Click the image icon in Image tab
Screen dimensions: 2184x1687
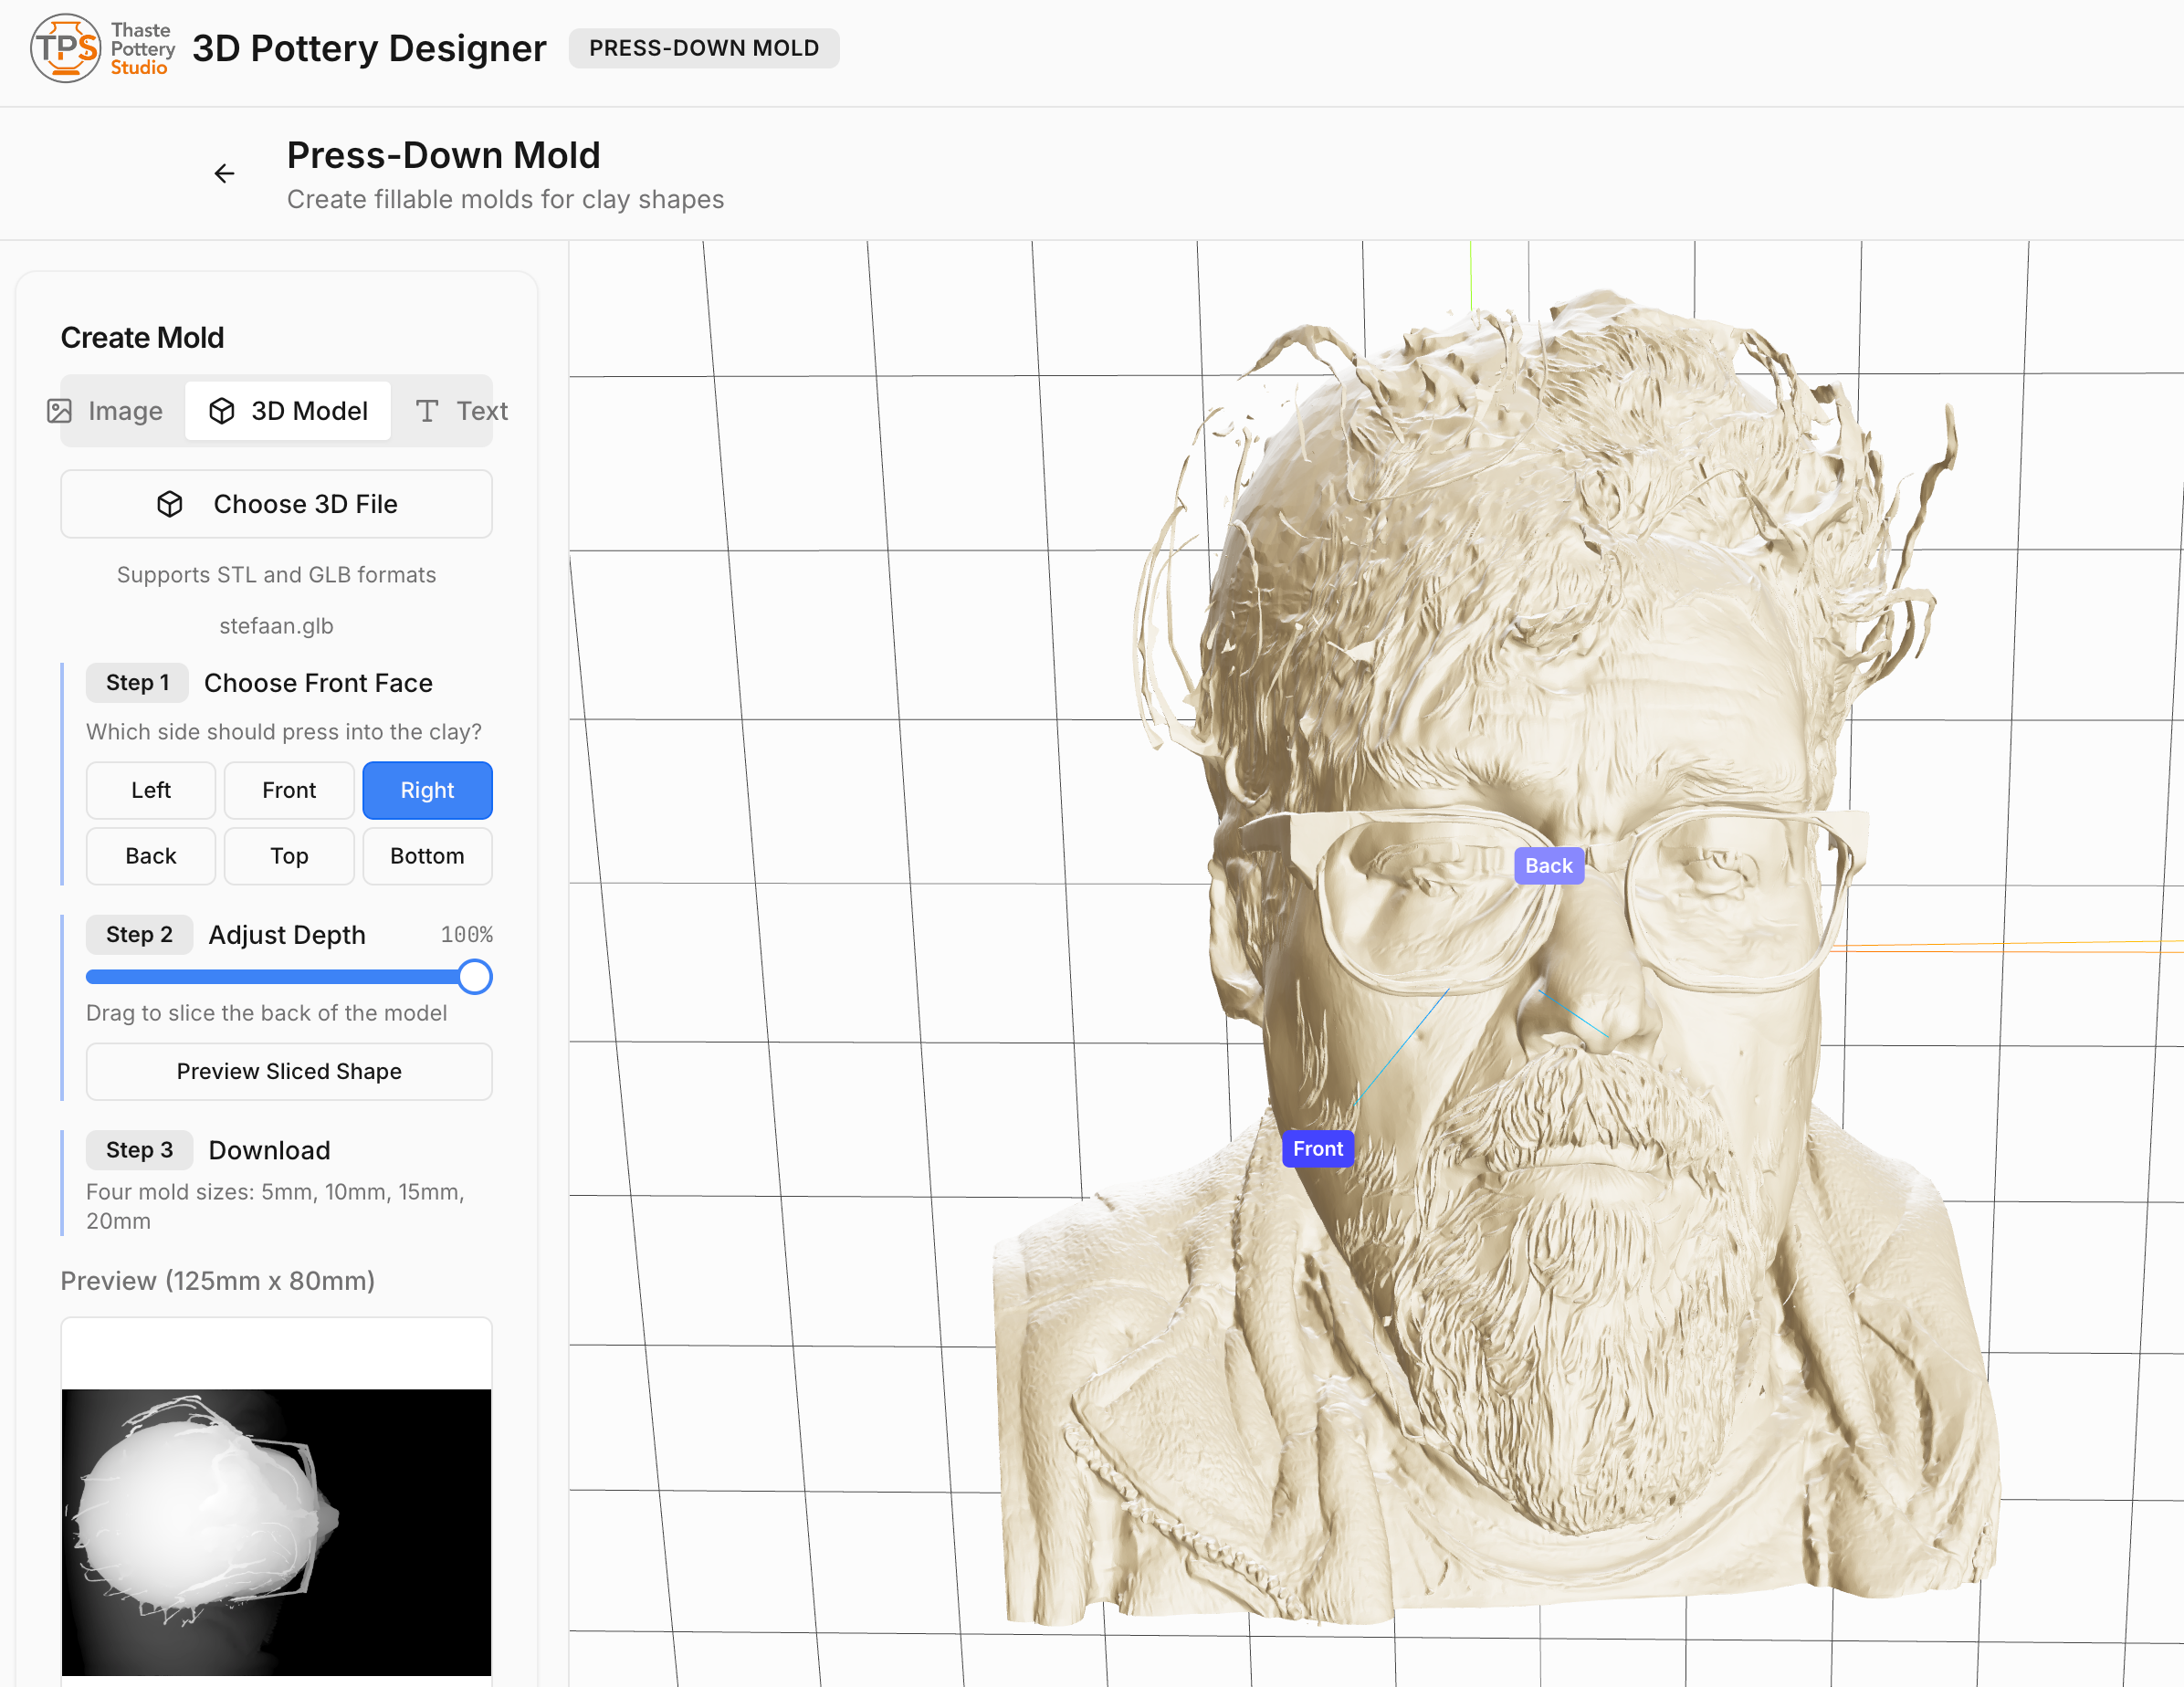coord(60,411)
